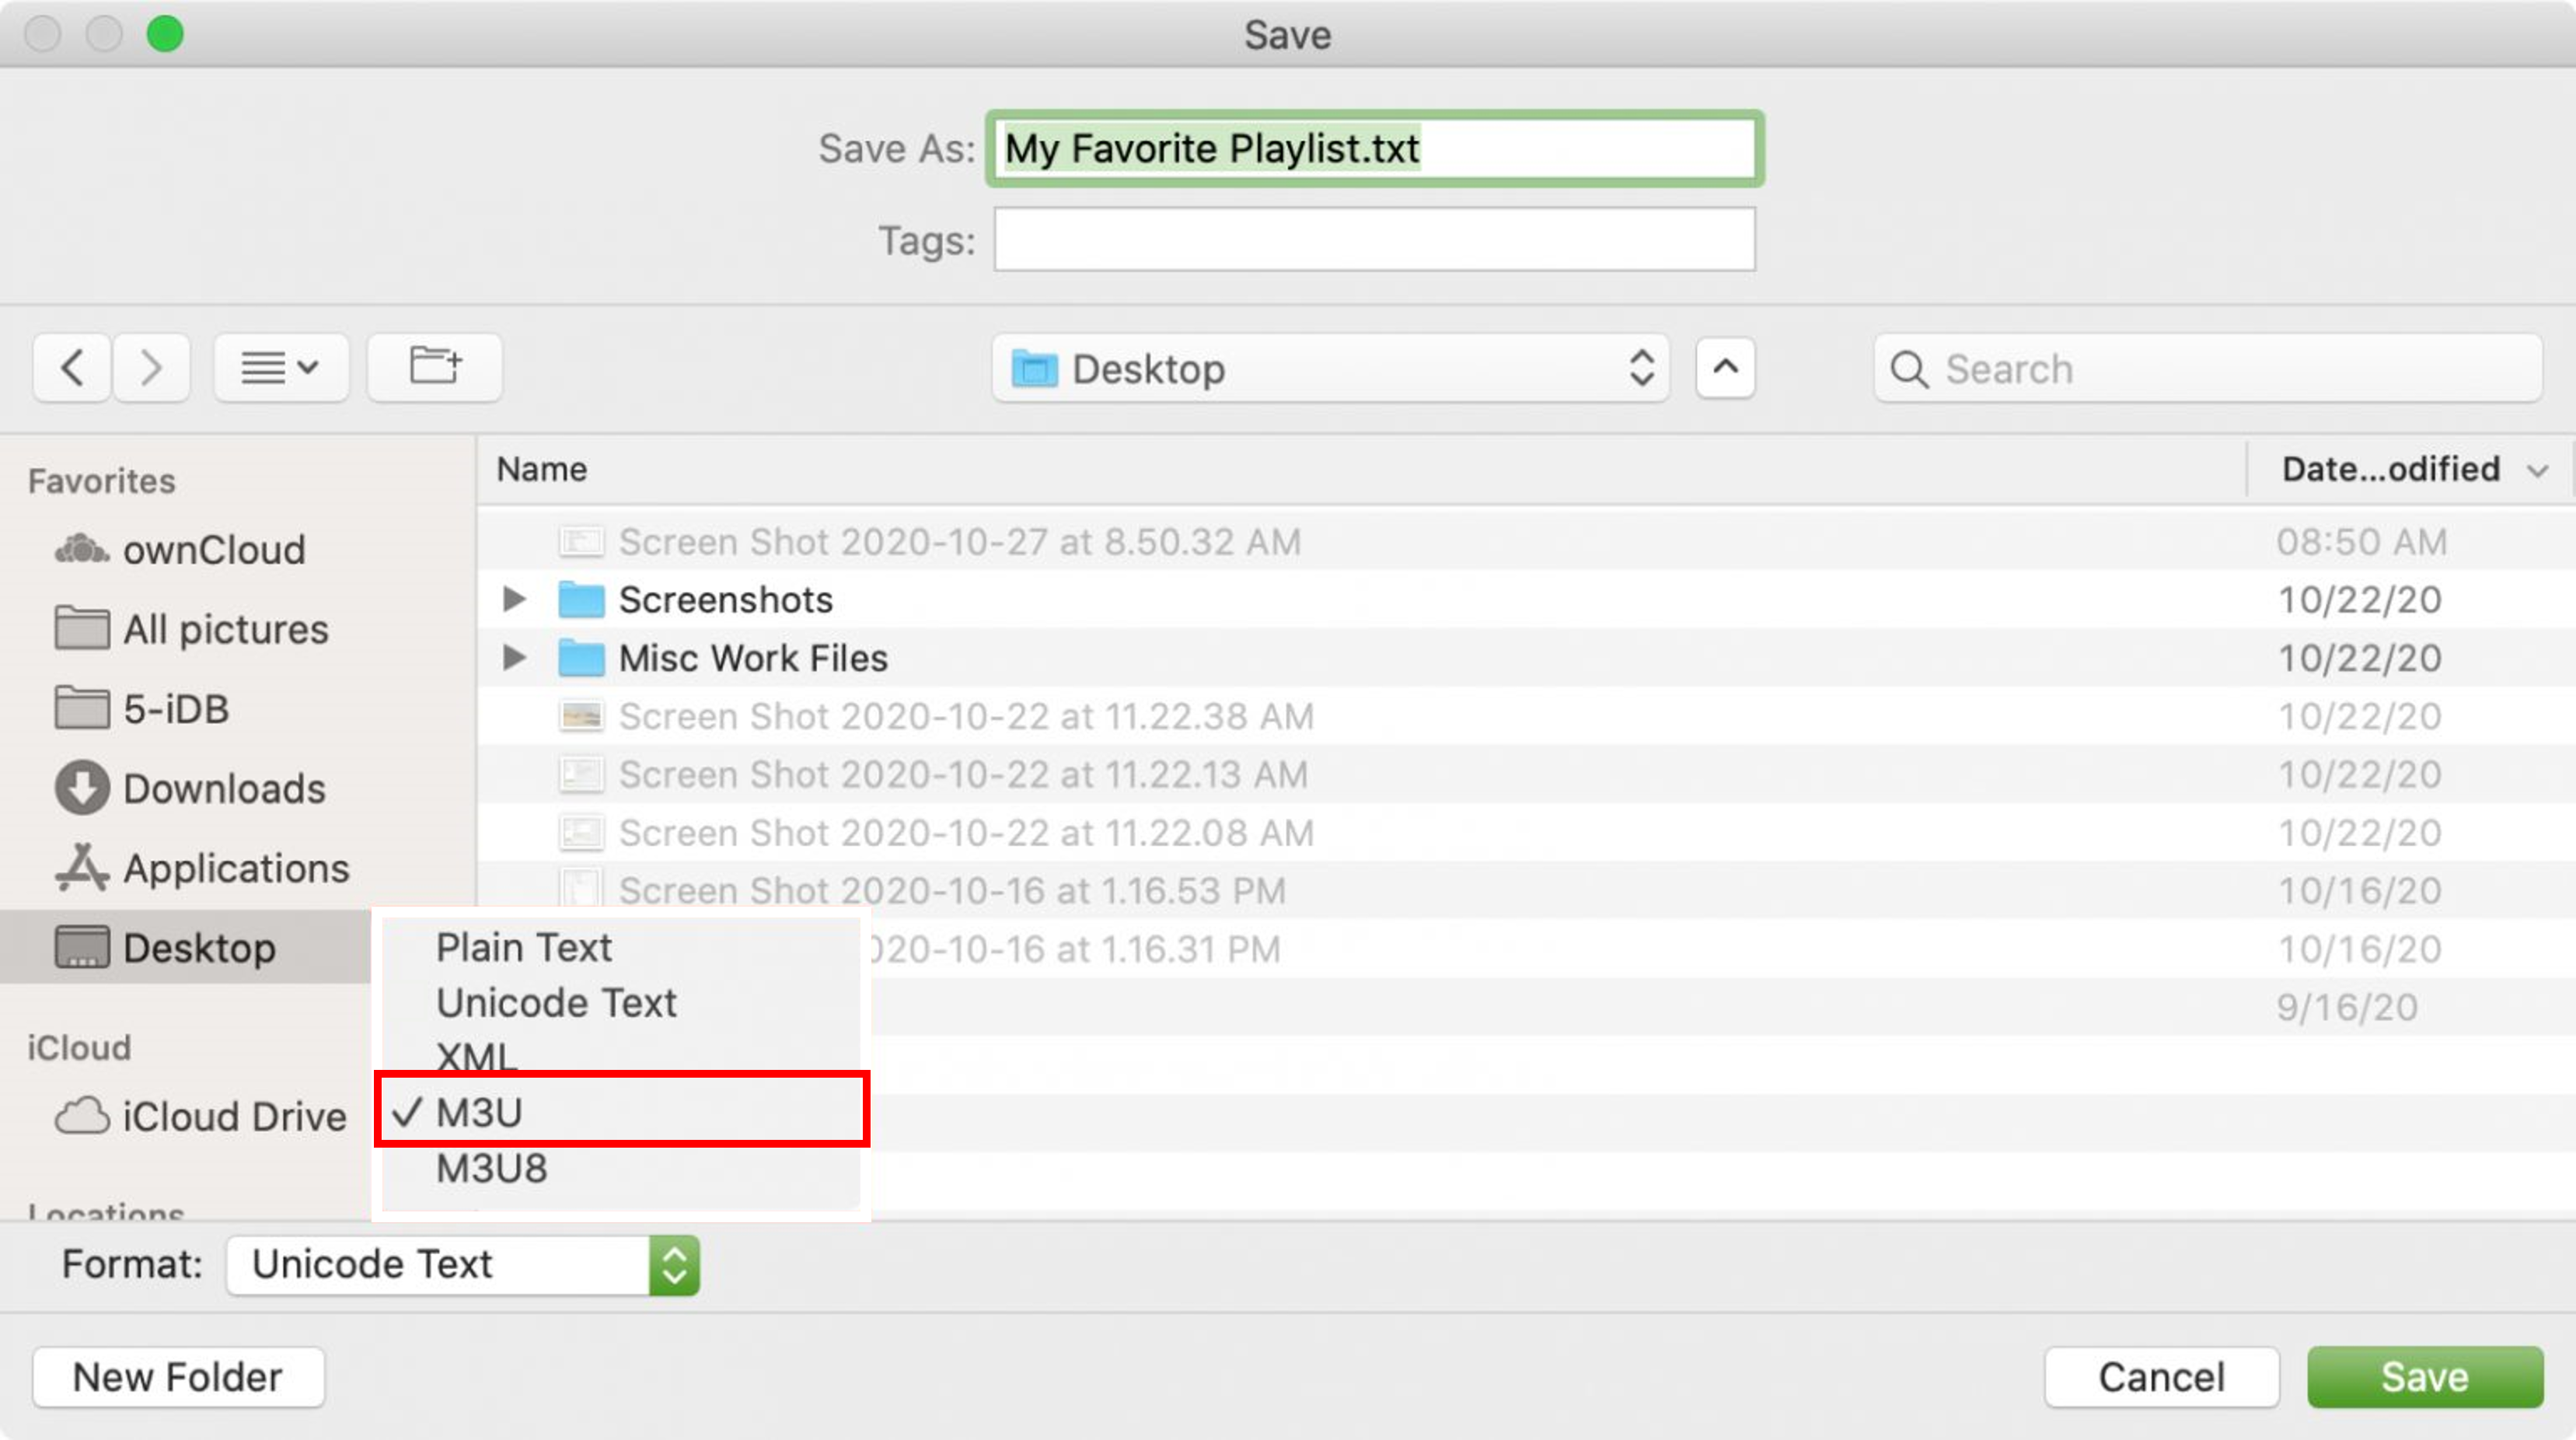Screen dimensions: 2576x1440
Task: Open the Format dropdown
Action: pos(463,1265)
